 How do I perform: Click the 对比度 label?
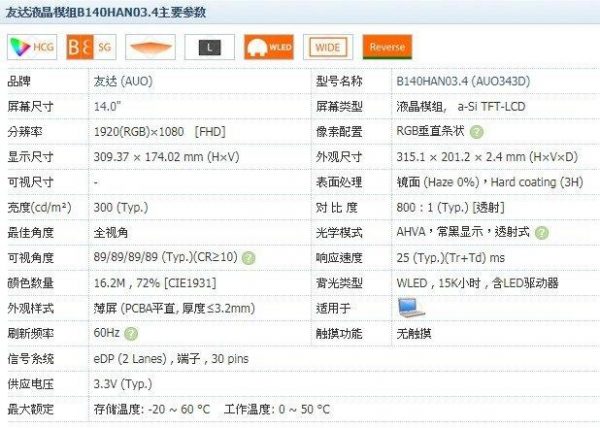point(337,207)
